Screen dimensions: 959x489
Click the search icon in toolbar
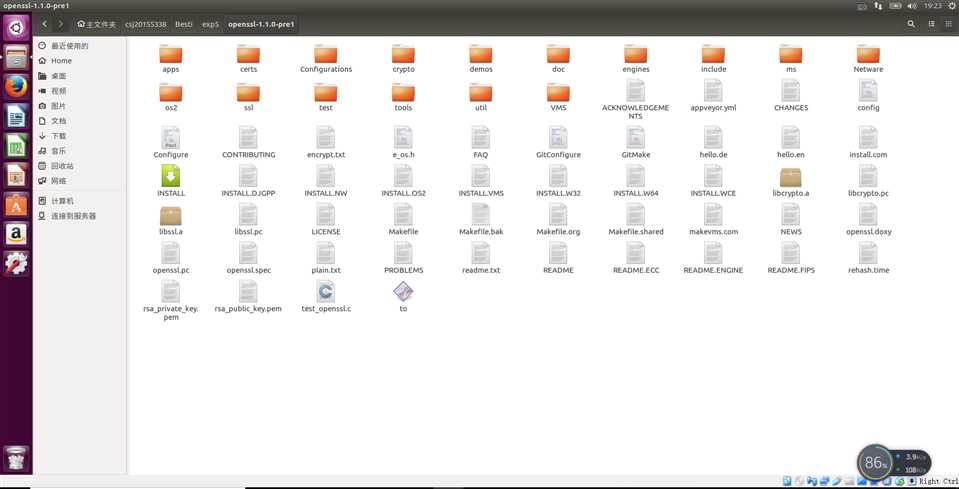911,24
